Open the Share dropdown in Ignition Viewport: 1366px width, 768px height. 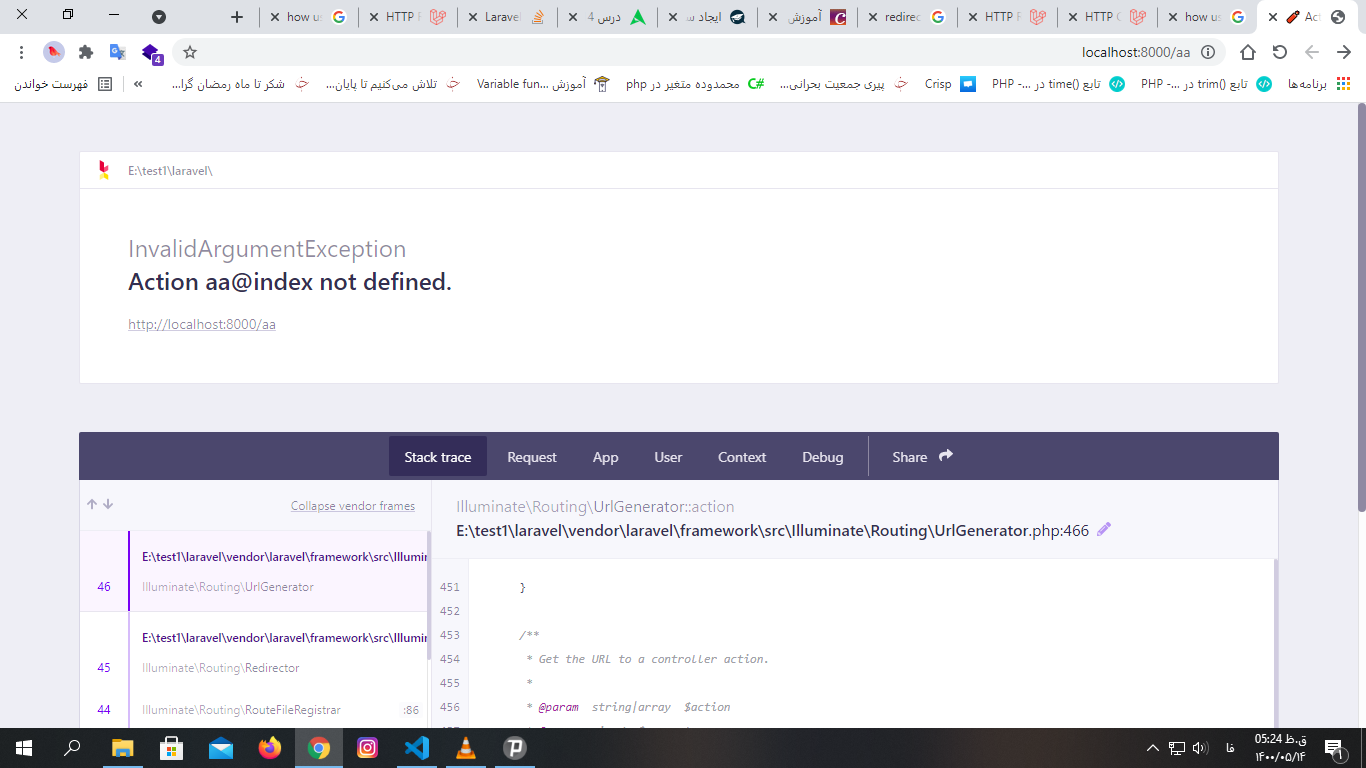[922, 457]
